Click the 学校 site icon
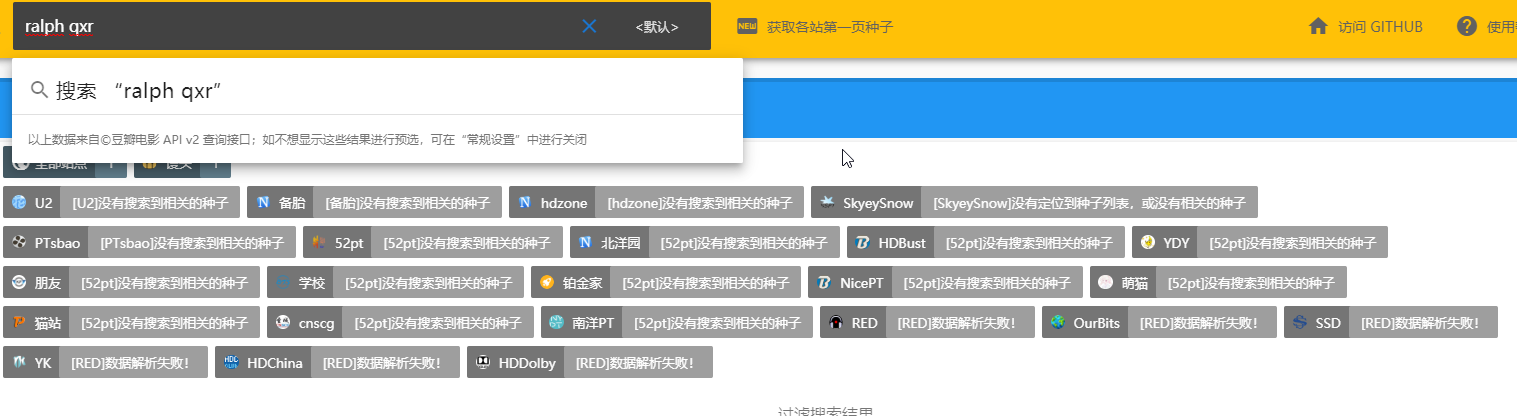The image size is (1517, 416). [283, 283]
